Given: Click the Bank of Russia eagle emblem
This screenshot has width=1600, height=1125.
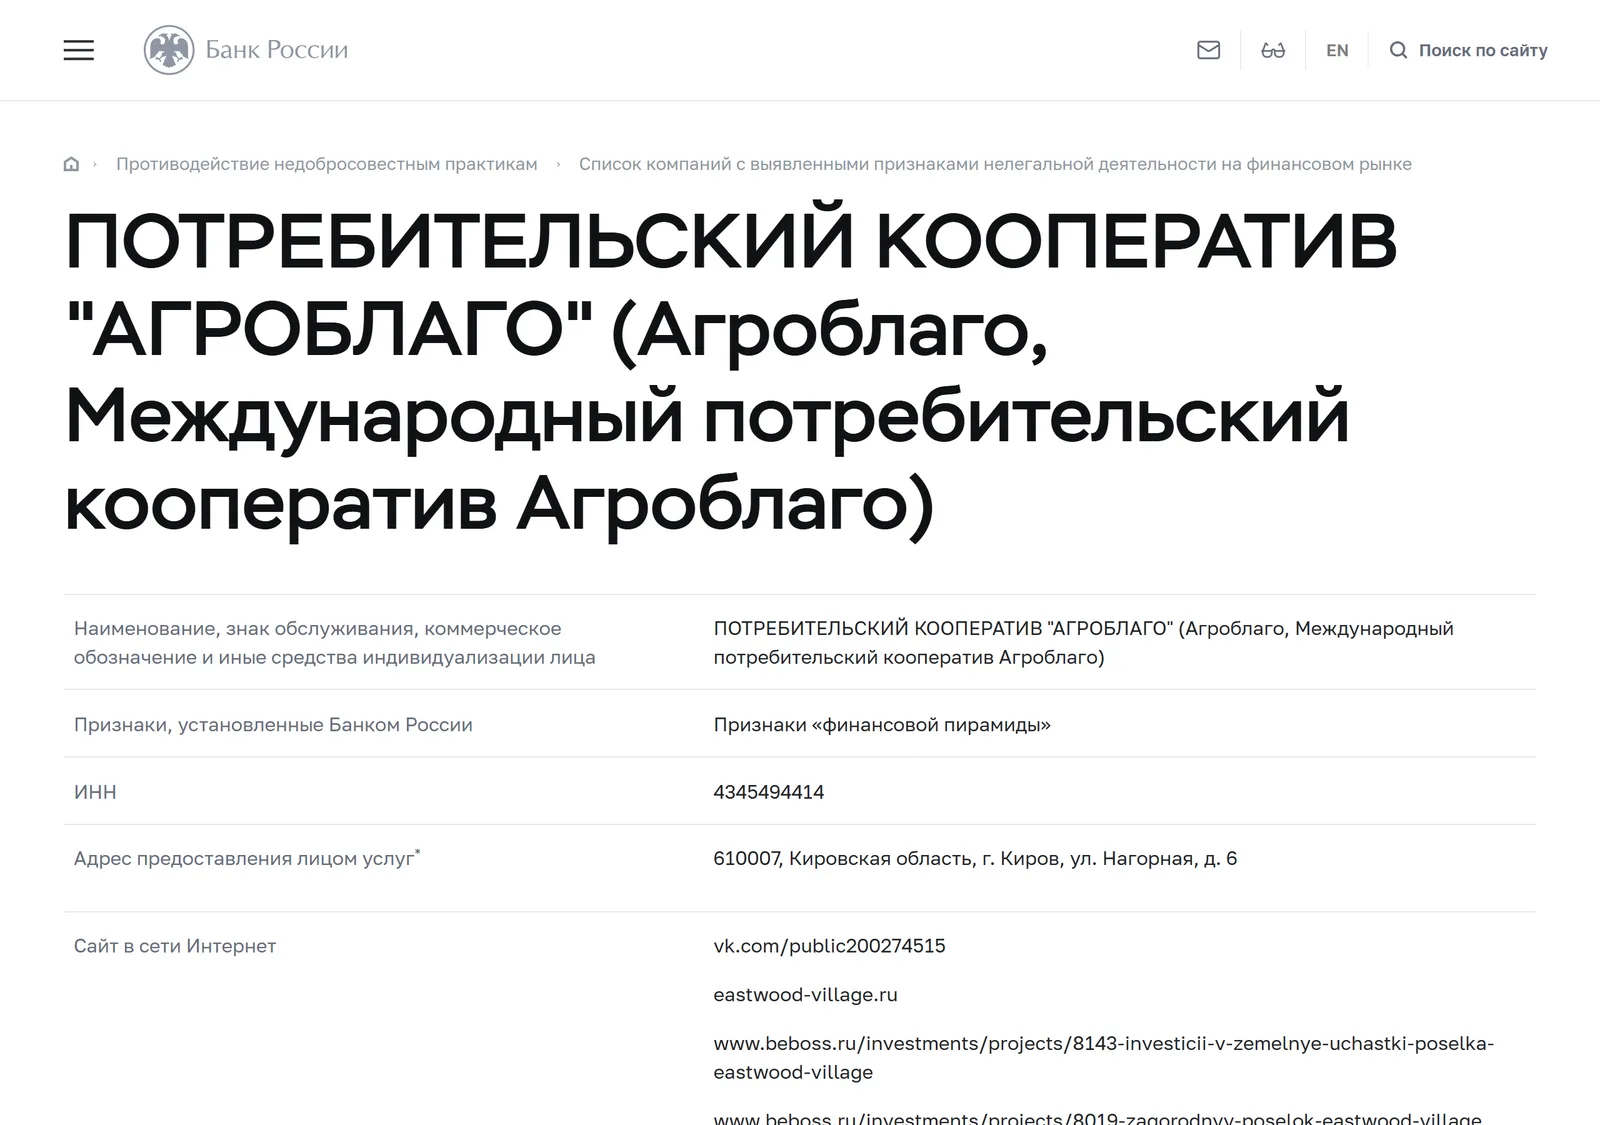Looking at the screenshot, I should tap(169, 50).
